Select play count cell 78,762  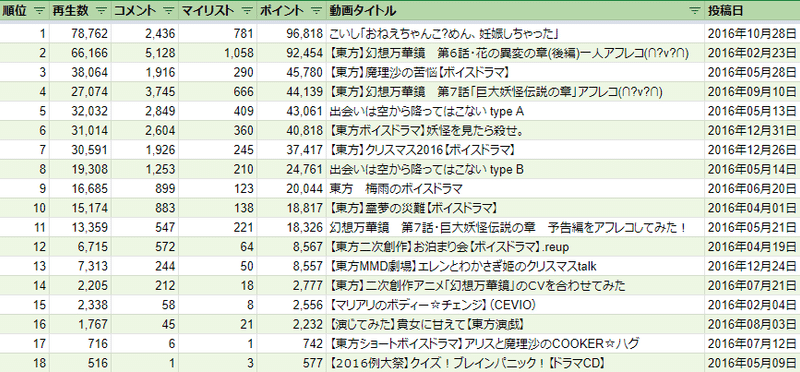pyautogui.click(x=80, y=34)
